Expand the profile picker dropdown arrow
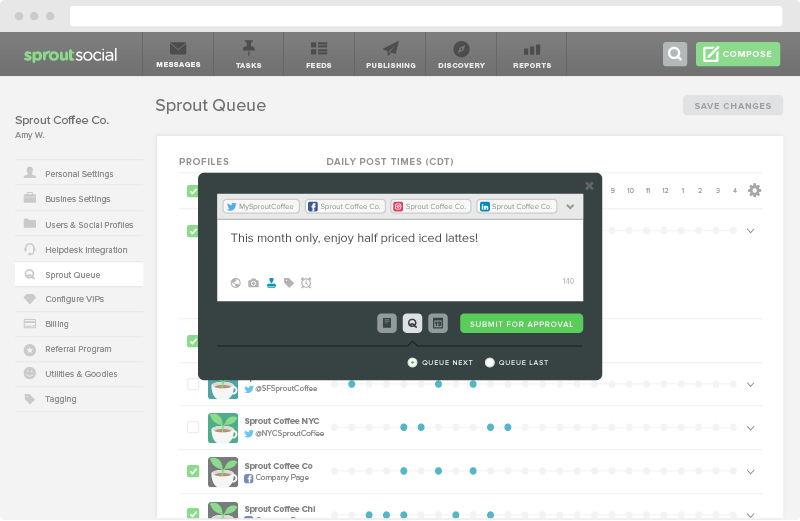This screenshot has width=800, height=521. [570, 207]
